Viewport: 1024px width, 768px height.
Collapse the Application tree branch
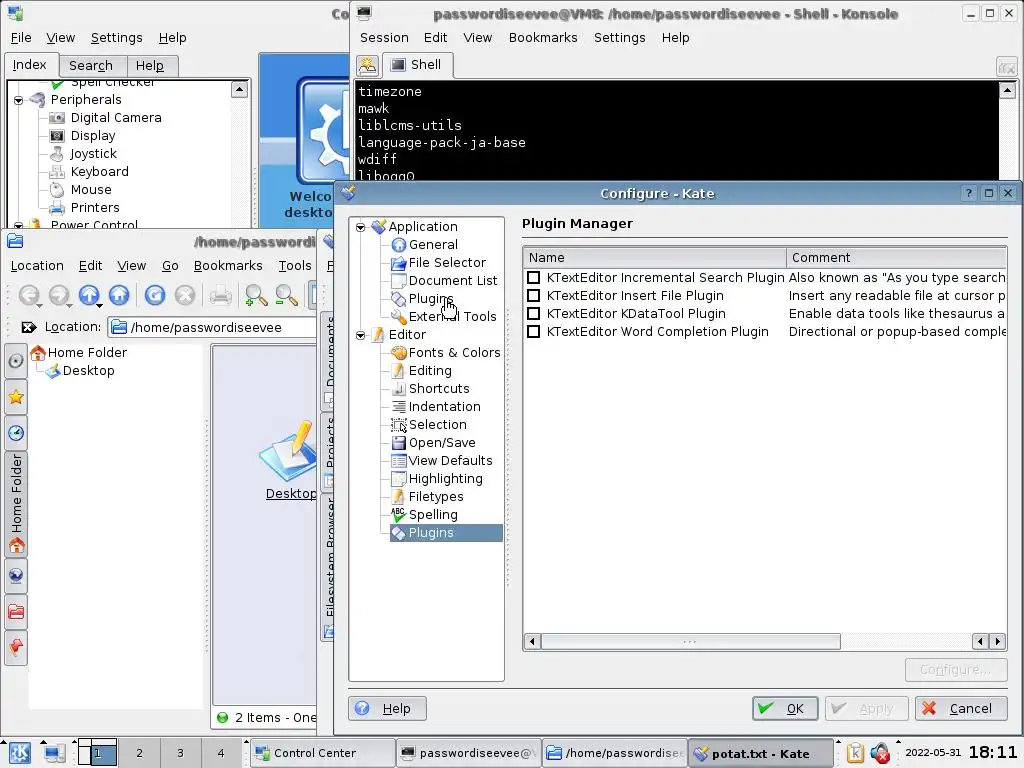(360, 227)
